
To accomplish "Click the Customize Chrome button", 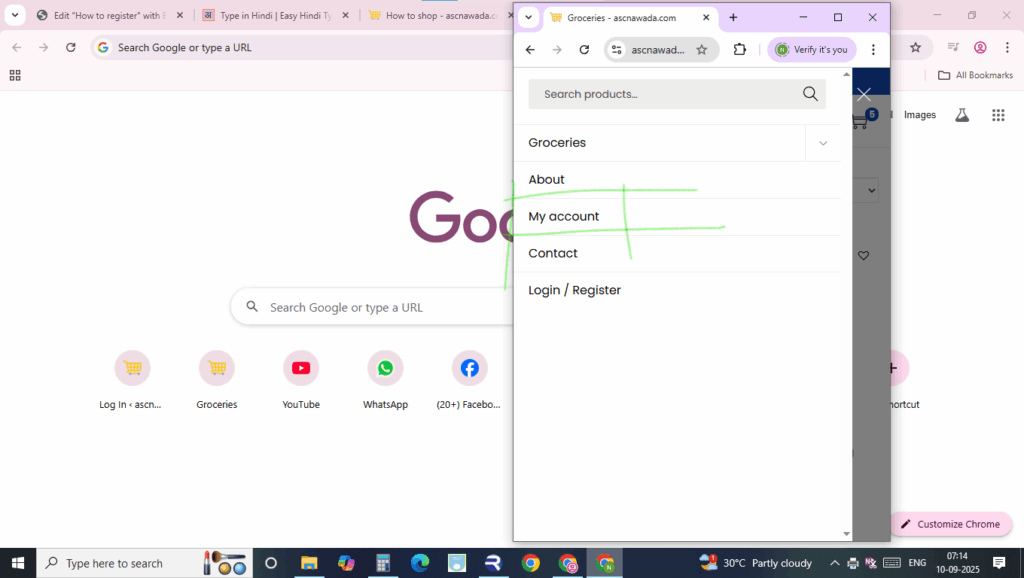I will (x=949, y=524).
